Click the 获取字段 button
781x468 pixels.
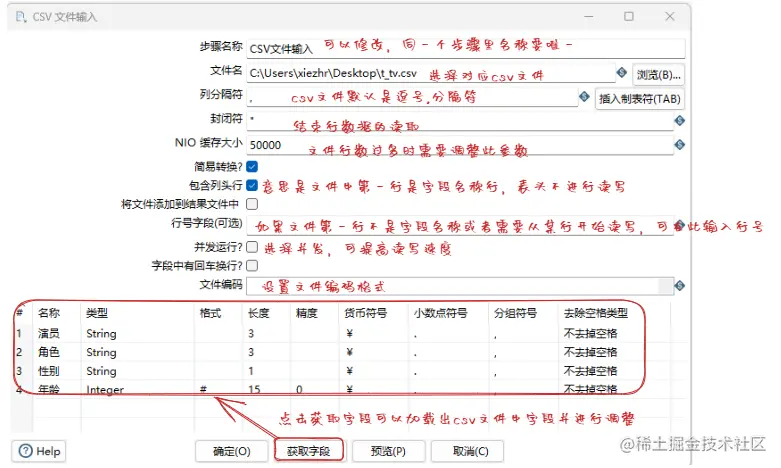click(x=309, y=451)
